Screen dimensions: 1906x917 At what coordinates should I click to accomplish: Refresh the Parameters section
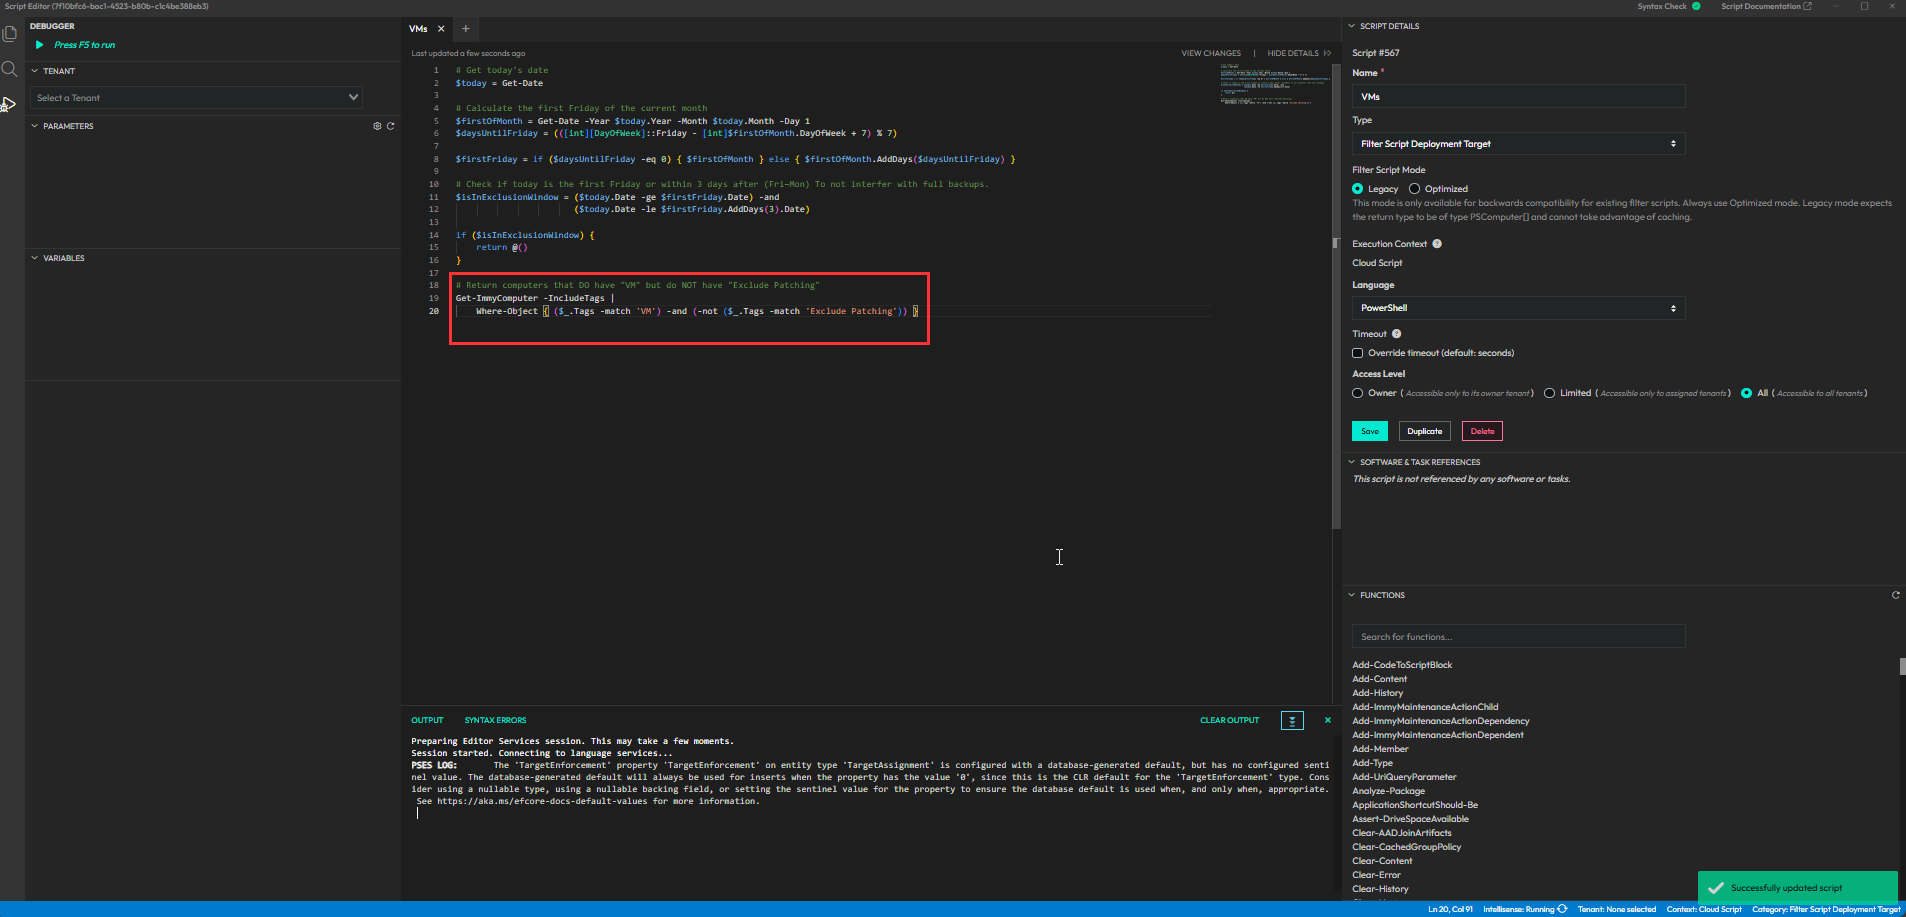pyautogui.click(x=390, y=126)
